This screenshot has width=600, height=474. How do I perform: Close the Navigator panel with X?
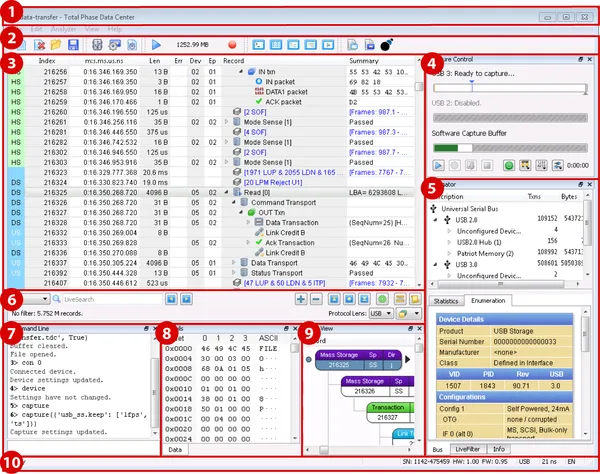click(x=590, y=184)
